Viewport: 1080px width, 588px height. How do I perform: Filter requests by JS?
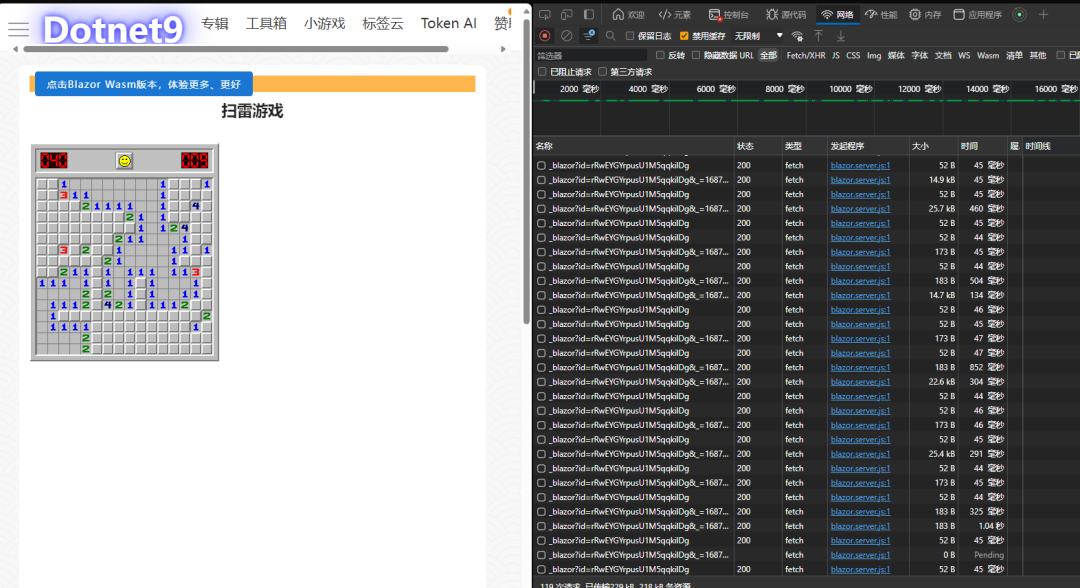click(x=835, y=56)
